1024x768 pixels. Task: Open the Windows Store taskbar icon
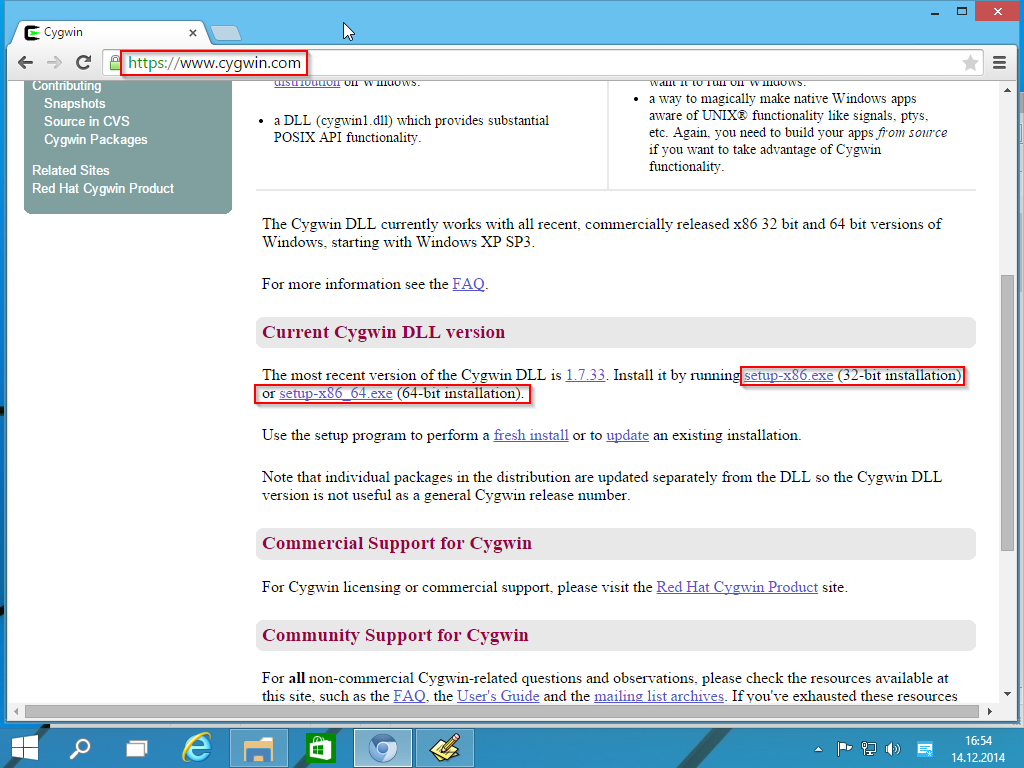[x=320, y=748]
